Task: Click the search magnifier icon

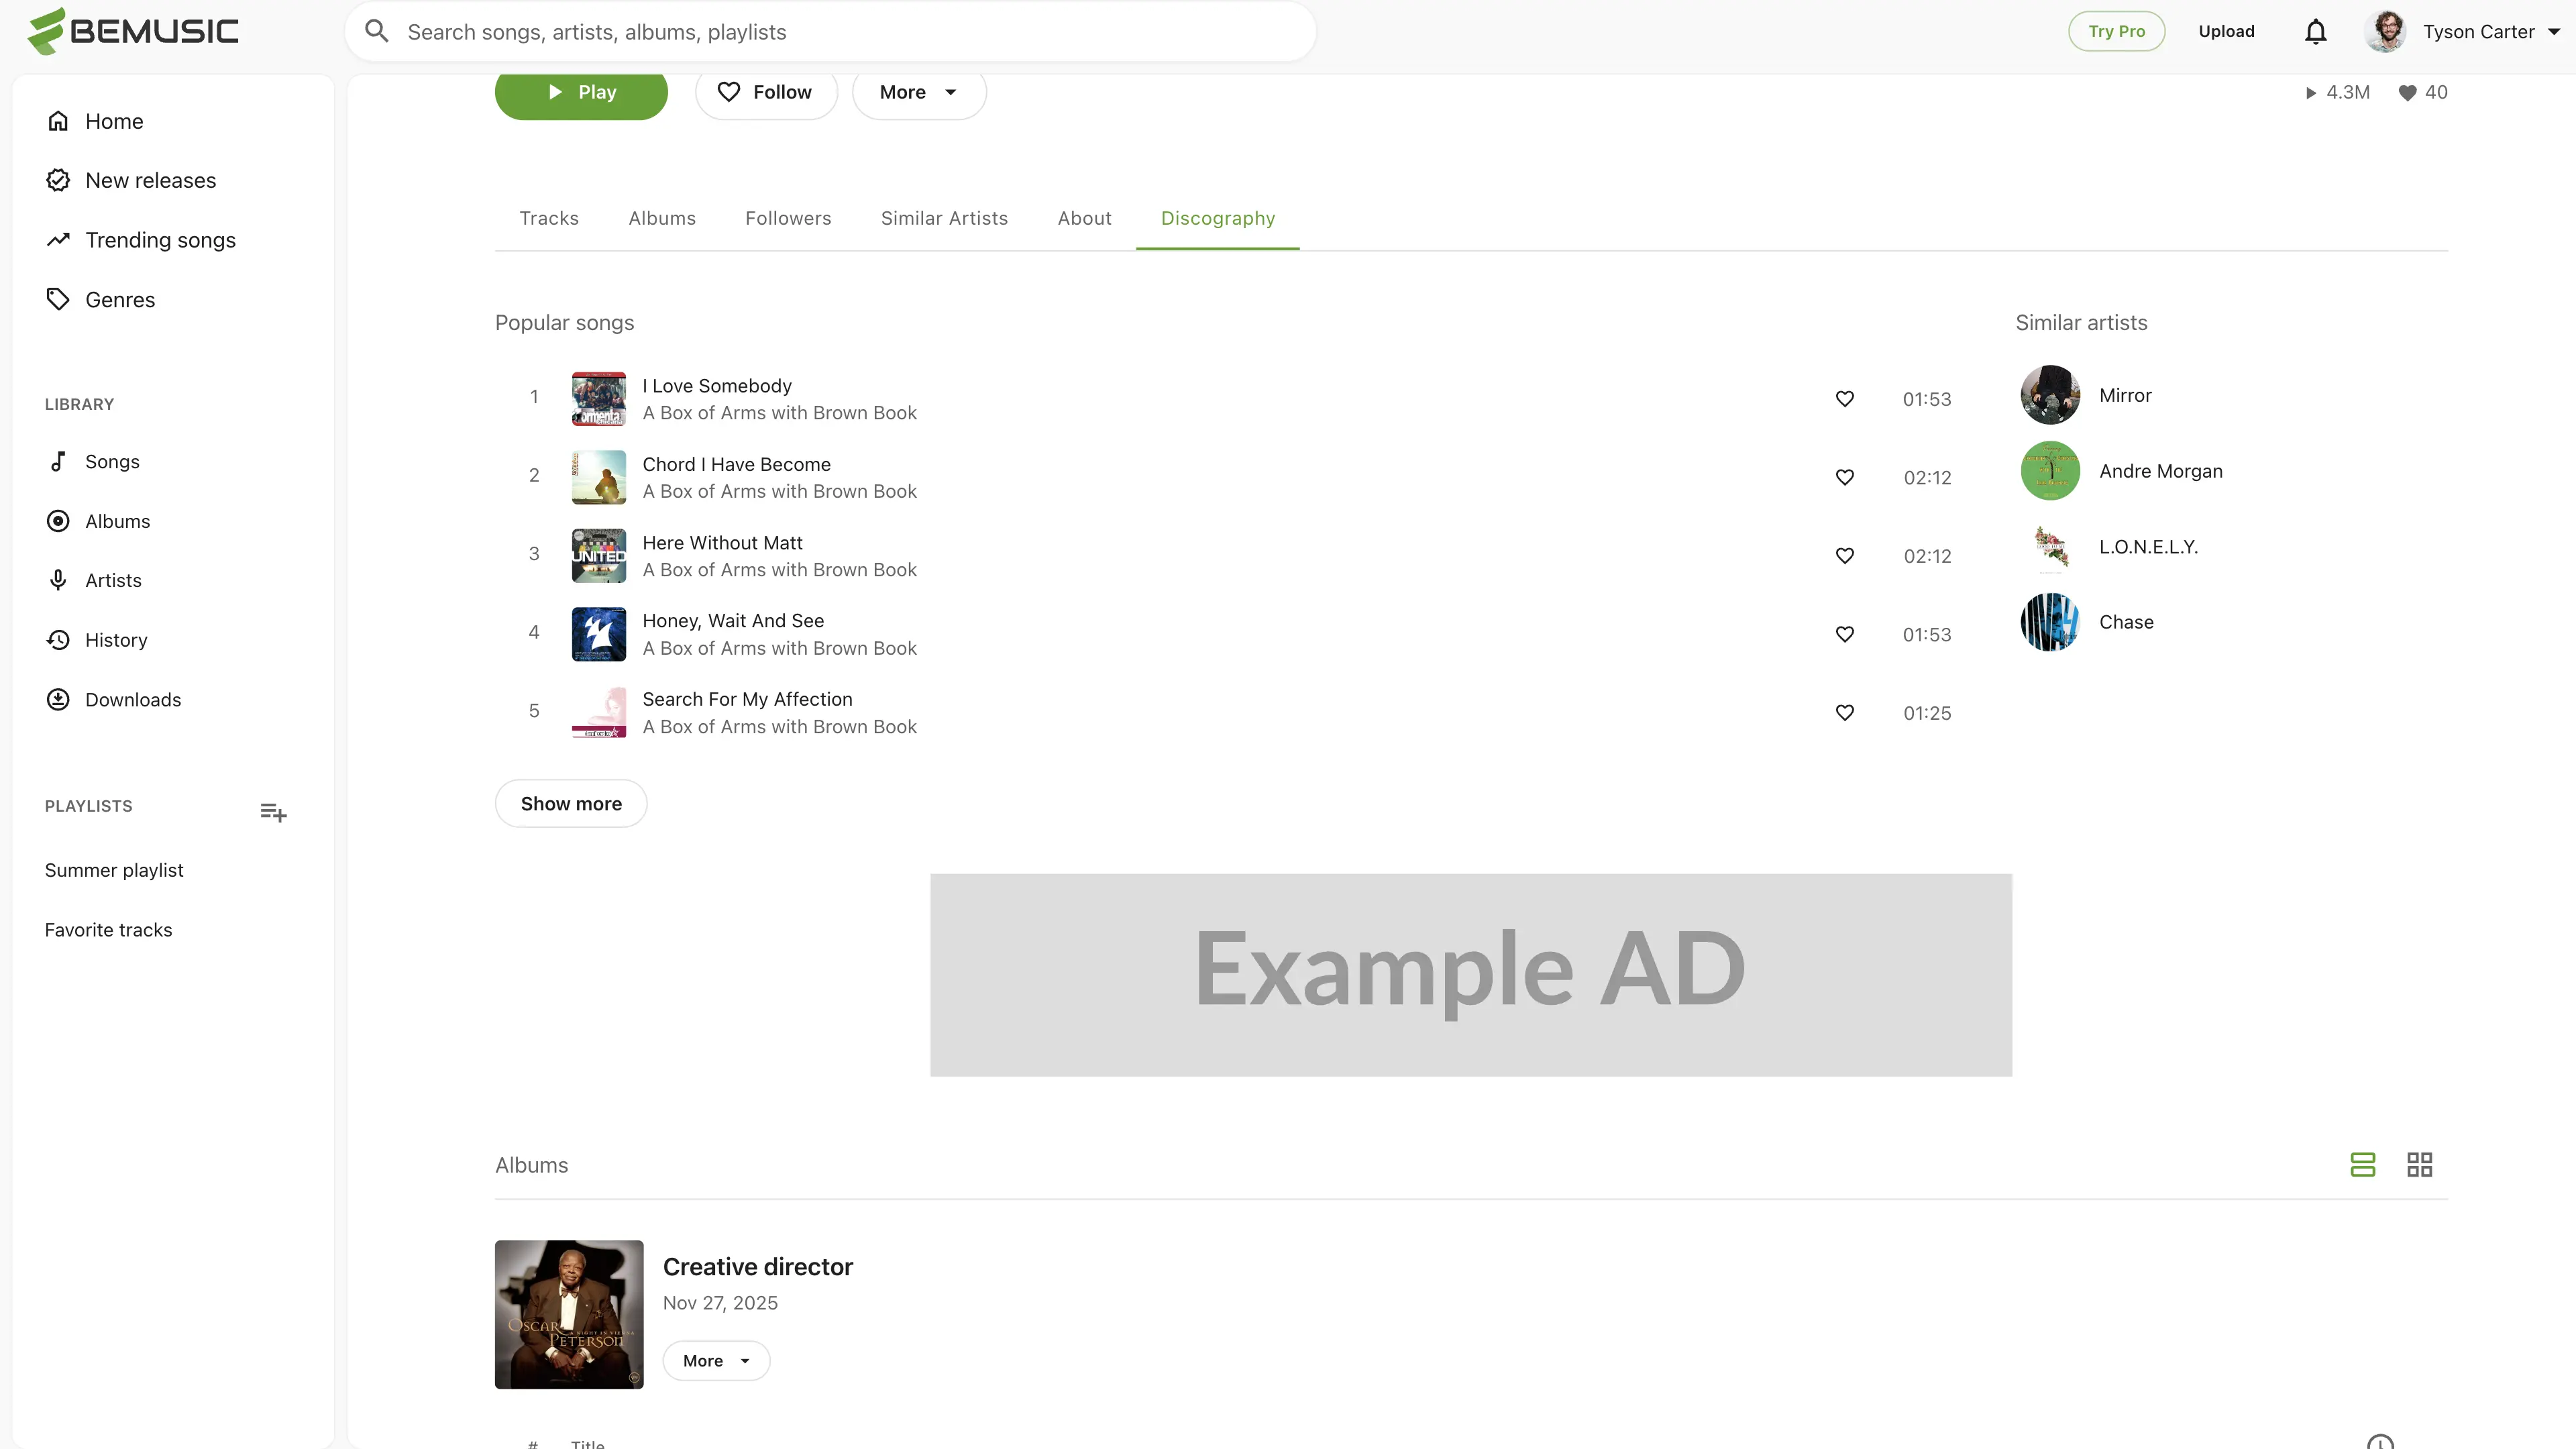Action: [376, 31]
